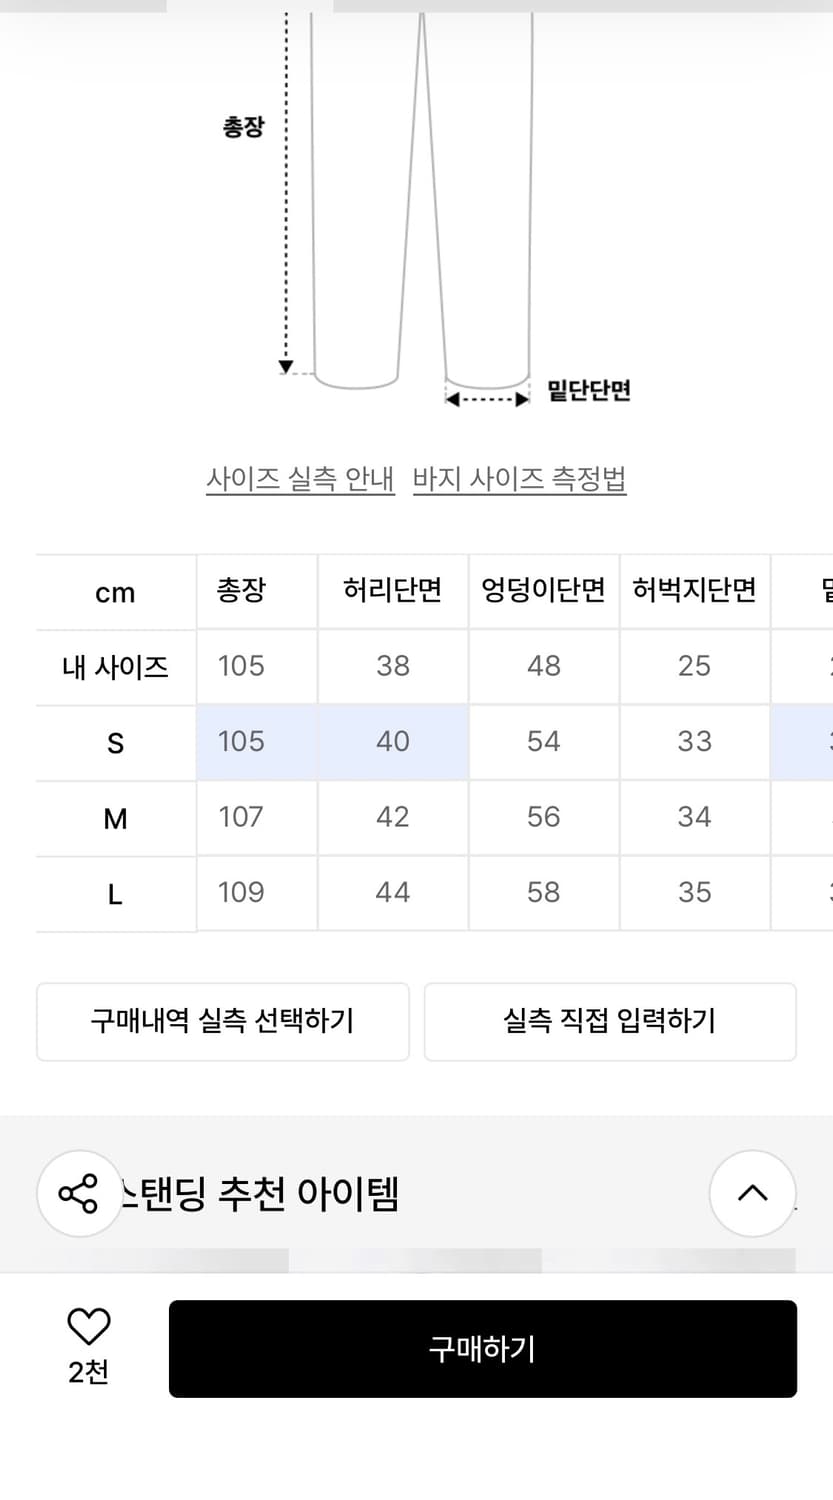Tap the 엉덩이단면 column header
Screen dimensions: 833x1500
tap(543, 591)
